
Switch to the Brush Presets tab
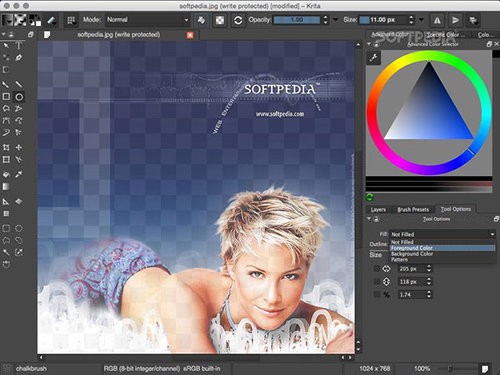[x=413, y=210]
